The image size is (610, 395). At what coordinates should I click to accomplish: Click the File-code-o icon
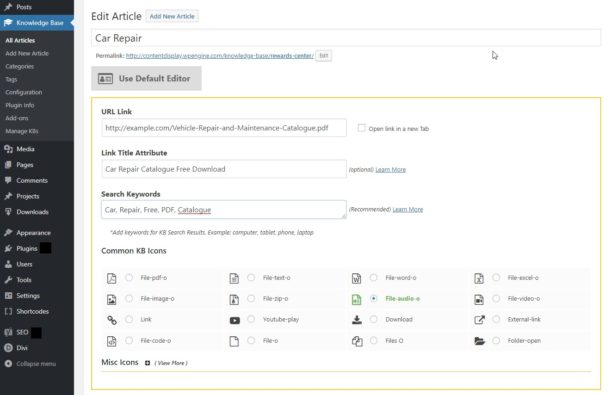coord(111,341)
